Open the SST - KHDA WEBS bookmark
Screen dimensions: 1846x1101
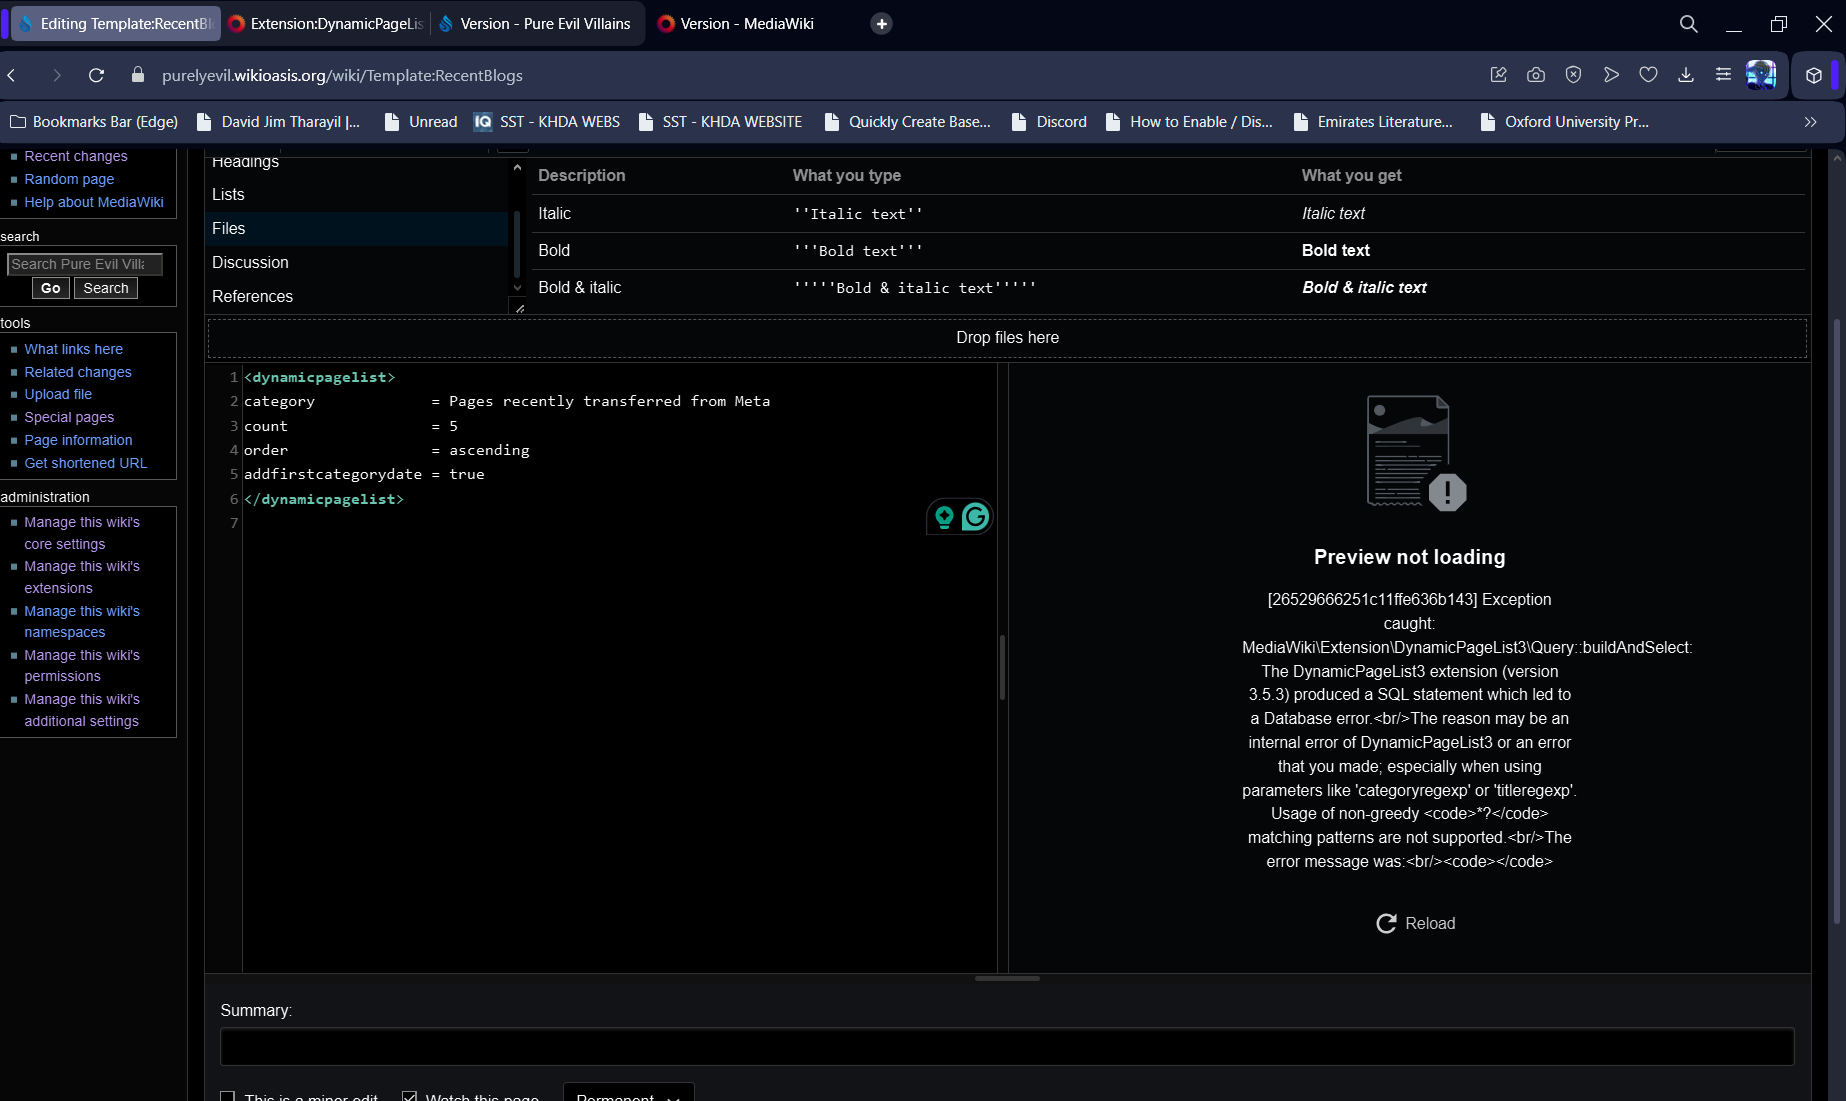pos(547,122)
